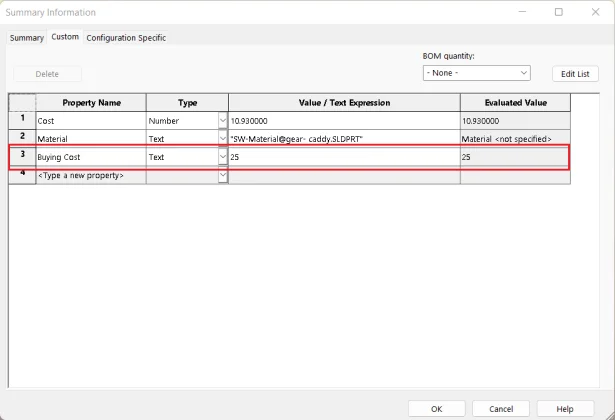
Task: Open Help for Summary Information
Action: point(565,408)
